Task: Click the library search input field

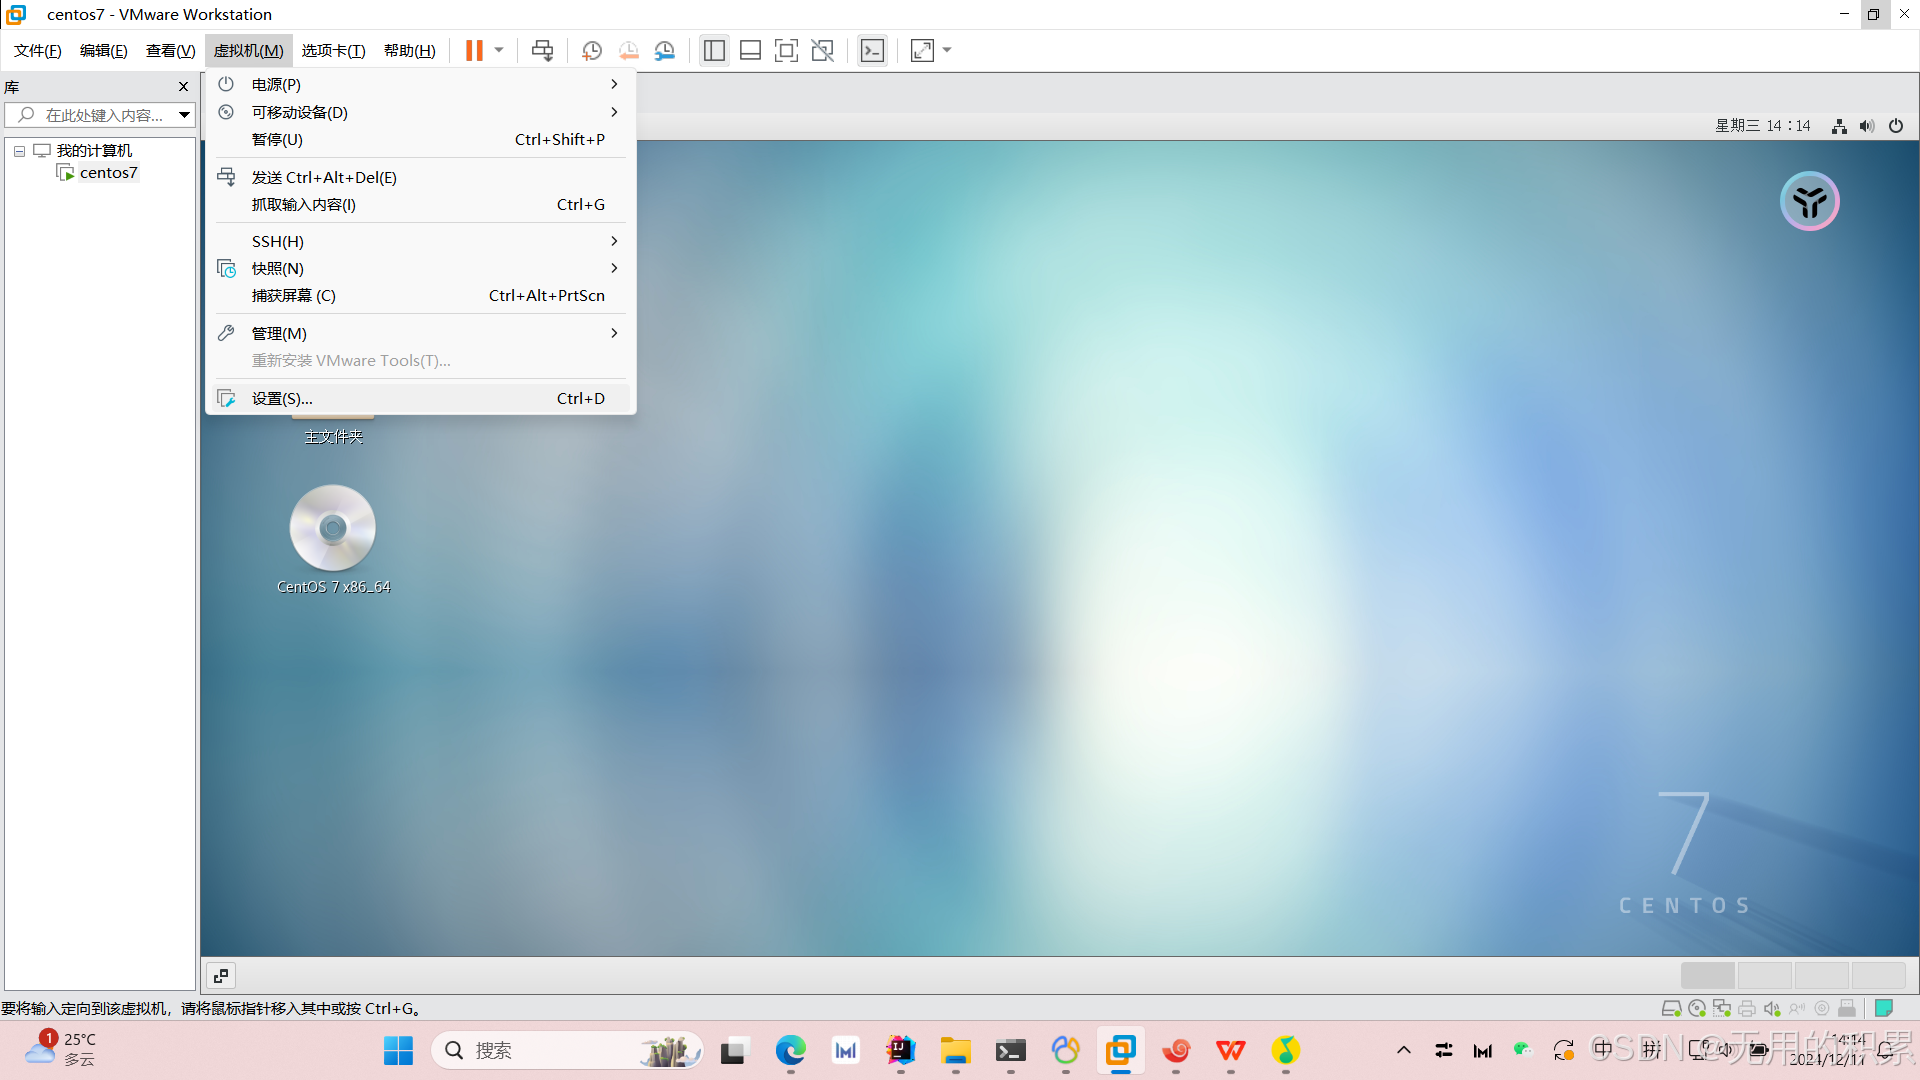Action: pyautogui.click(x=92, y=115)
